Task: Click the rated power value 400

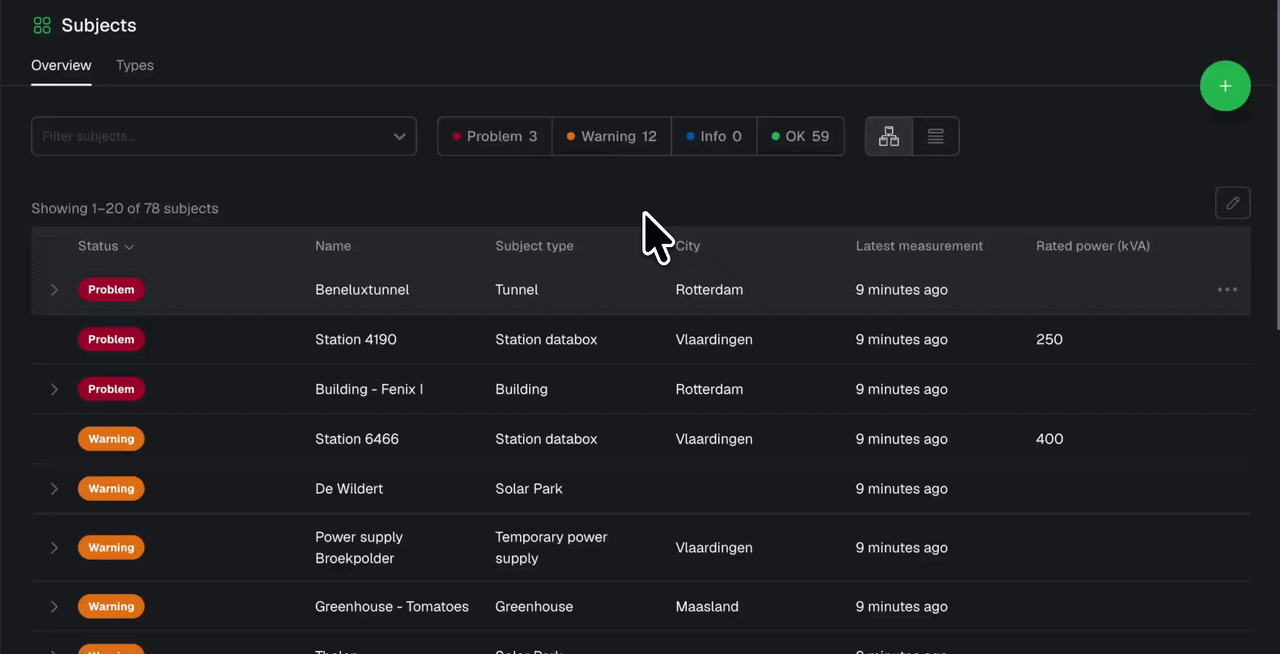Action: pyautogui.click(x=1050, y=439)
